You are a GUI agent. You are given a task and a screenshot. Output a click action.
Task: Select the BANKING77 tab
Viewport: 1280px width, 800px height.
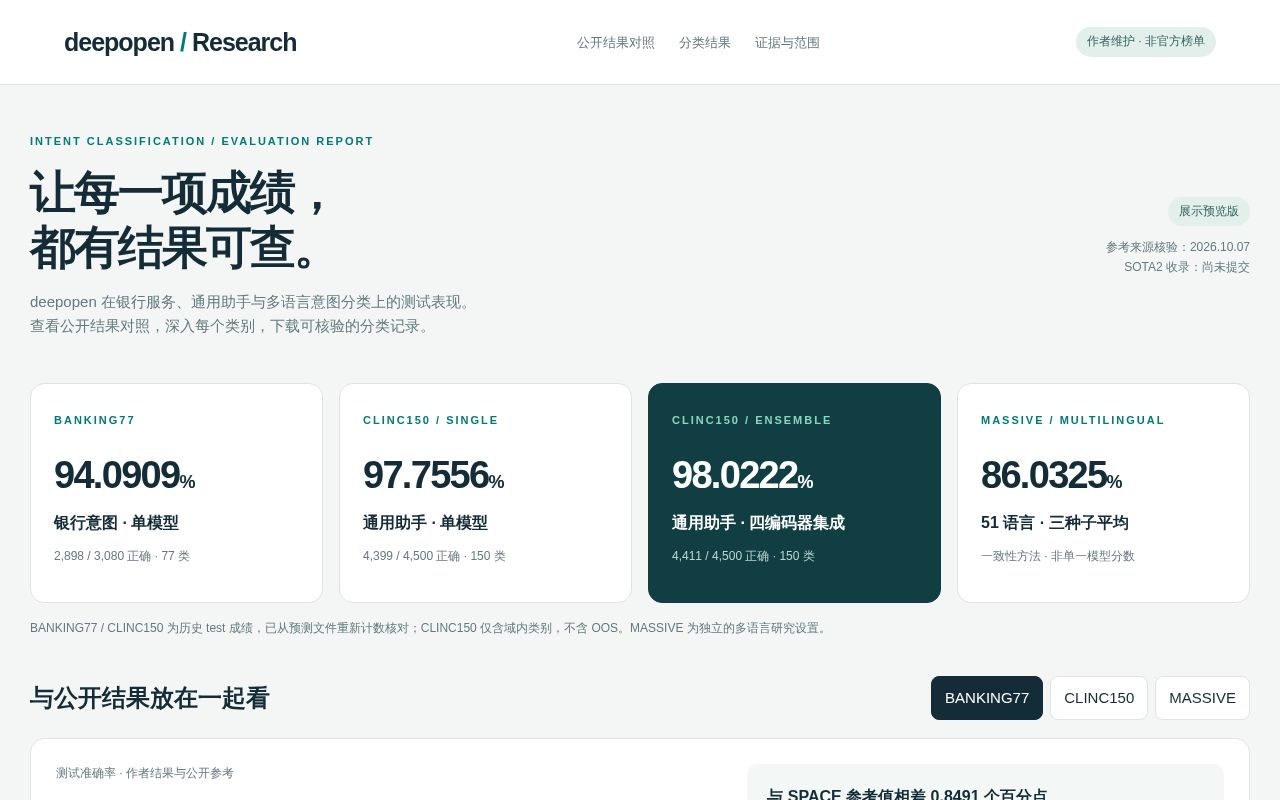click(x=987, y=698)
